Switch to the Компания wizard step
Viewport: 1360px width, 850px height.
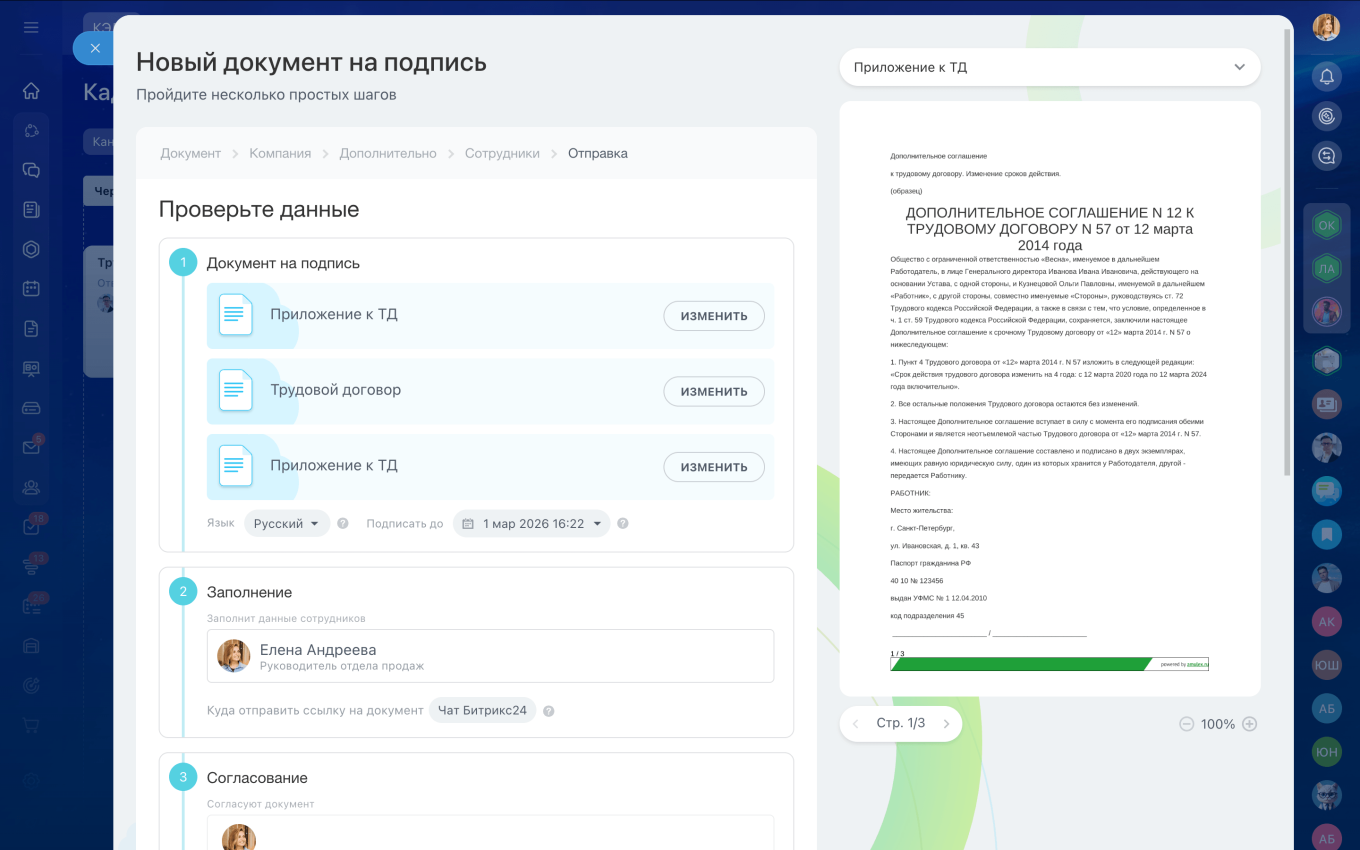(280, 153)
